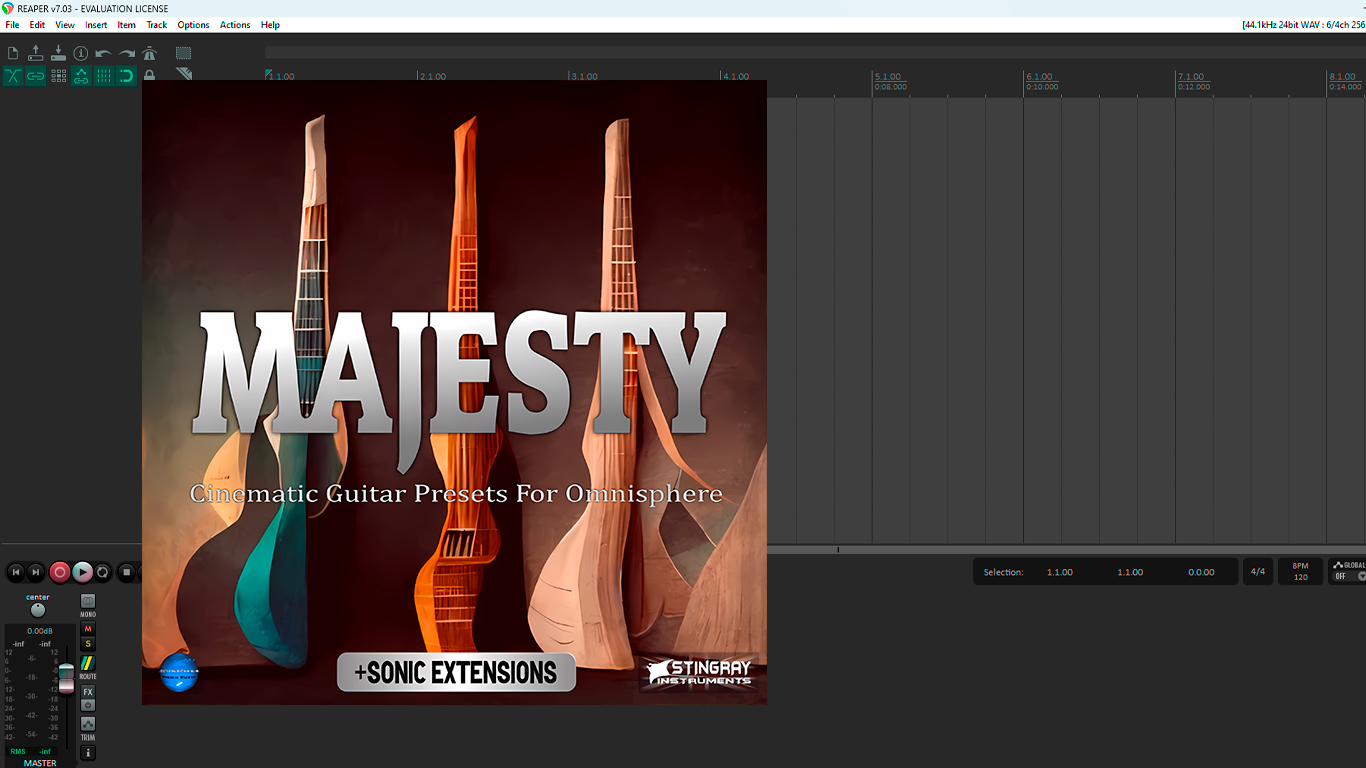The height and width of the screenshot is (768, 1366).
Task: Toggle the locking padlock icon
Action: point(149,76)
